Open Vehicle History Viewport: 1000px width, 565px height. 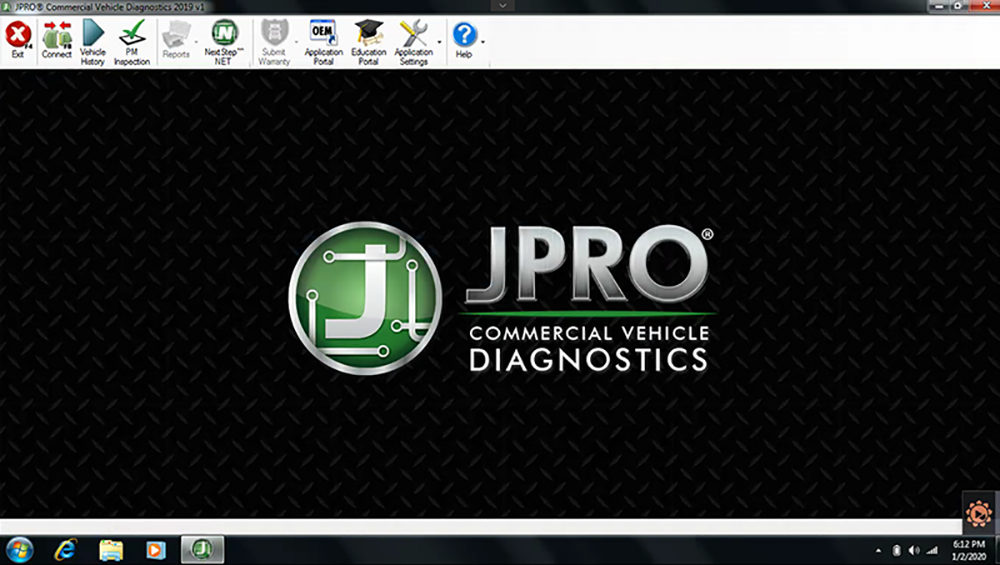click(x=92, y=43)
